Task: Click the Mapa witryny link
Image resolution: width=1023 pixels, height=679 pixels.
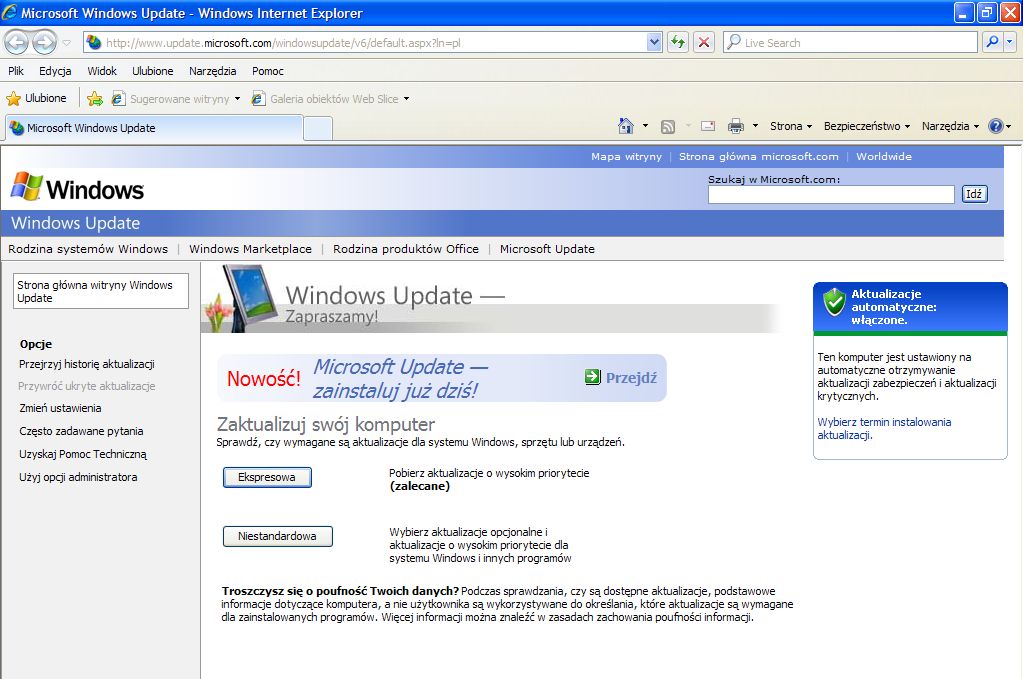Action: [x=626, y=157]
